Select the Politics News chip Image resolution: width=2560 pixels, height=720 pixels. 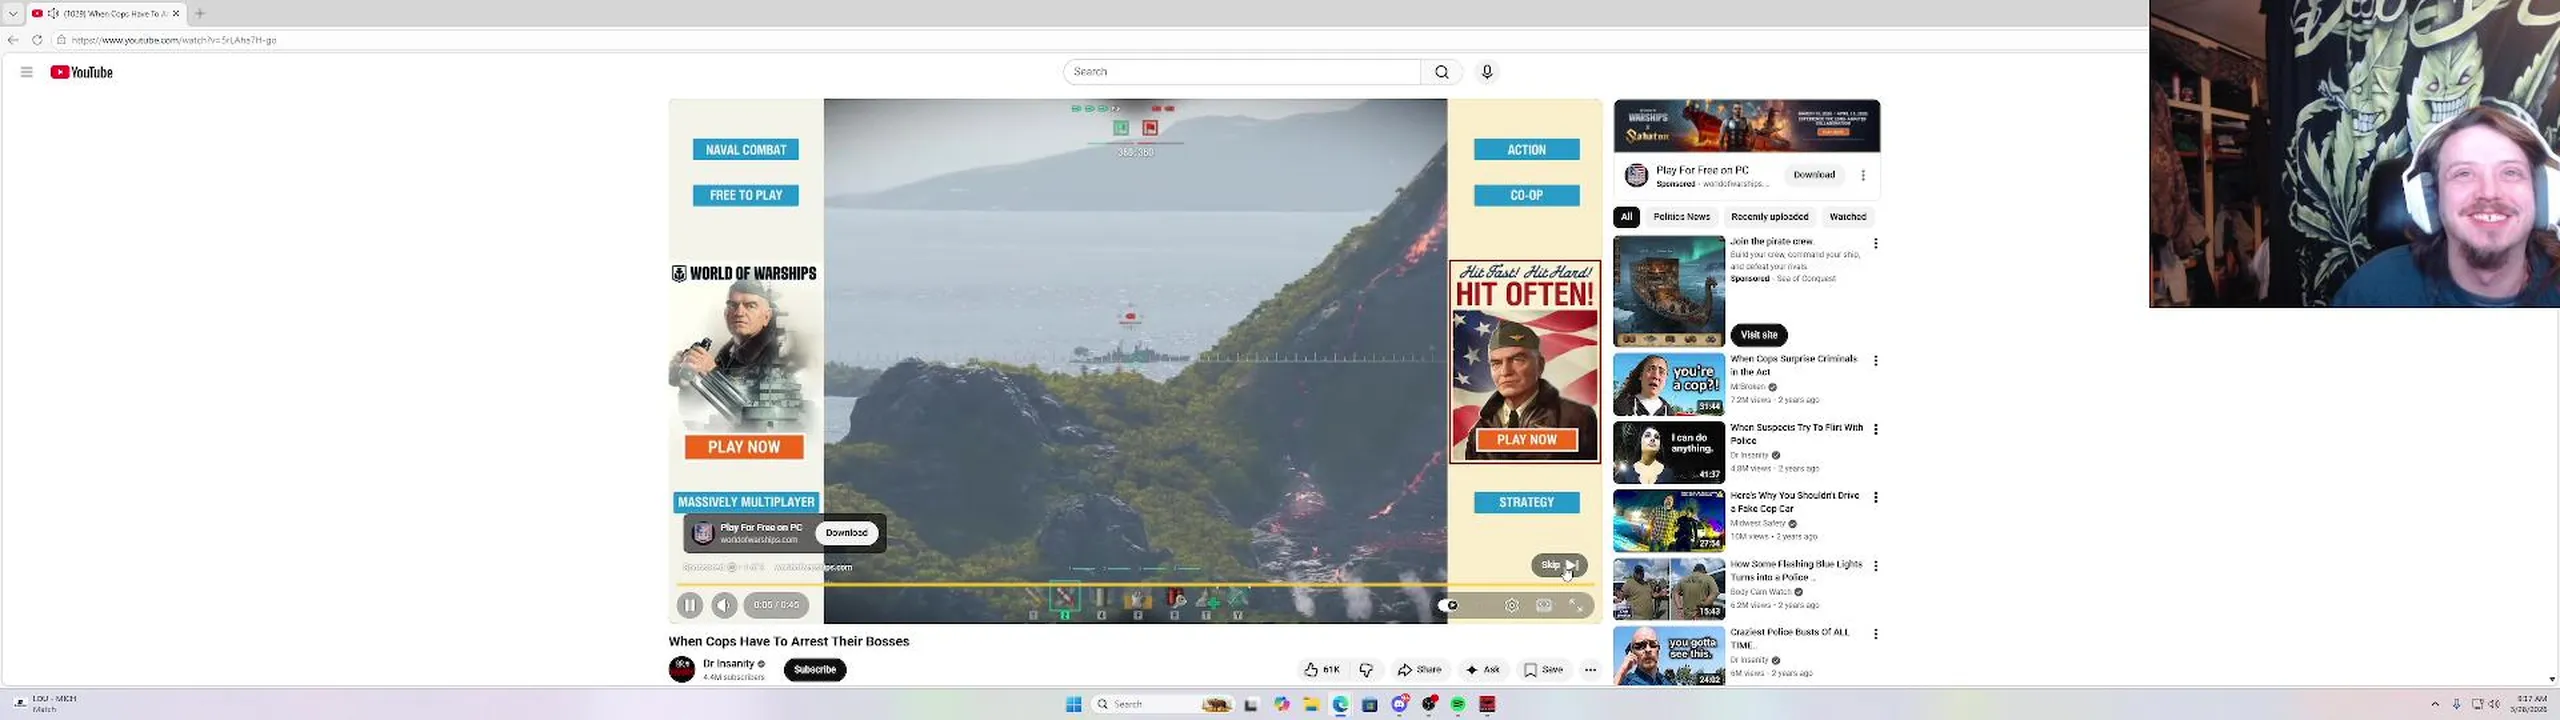(x=1681, y=217)
